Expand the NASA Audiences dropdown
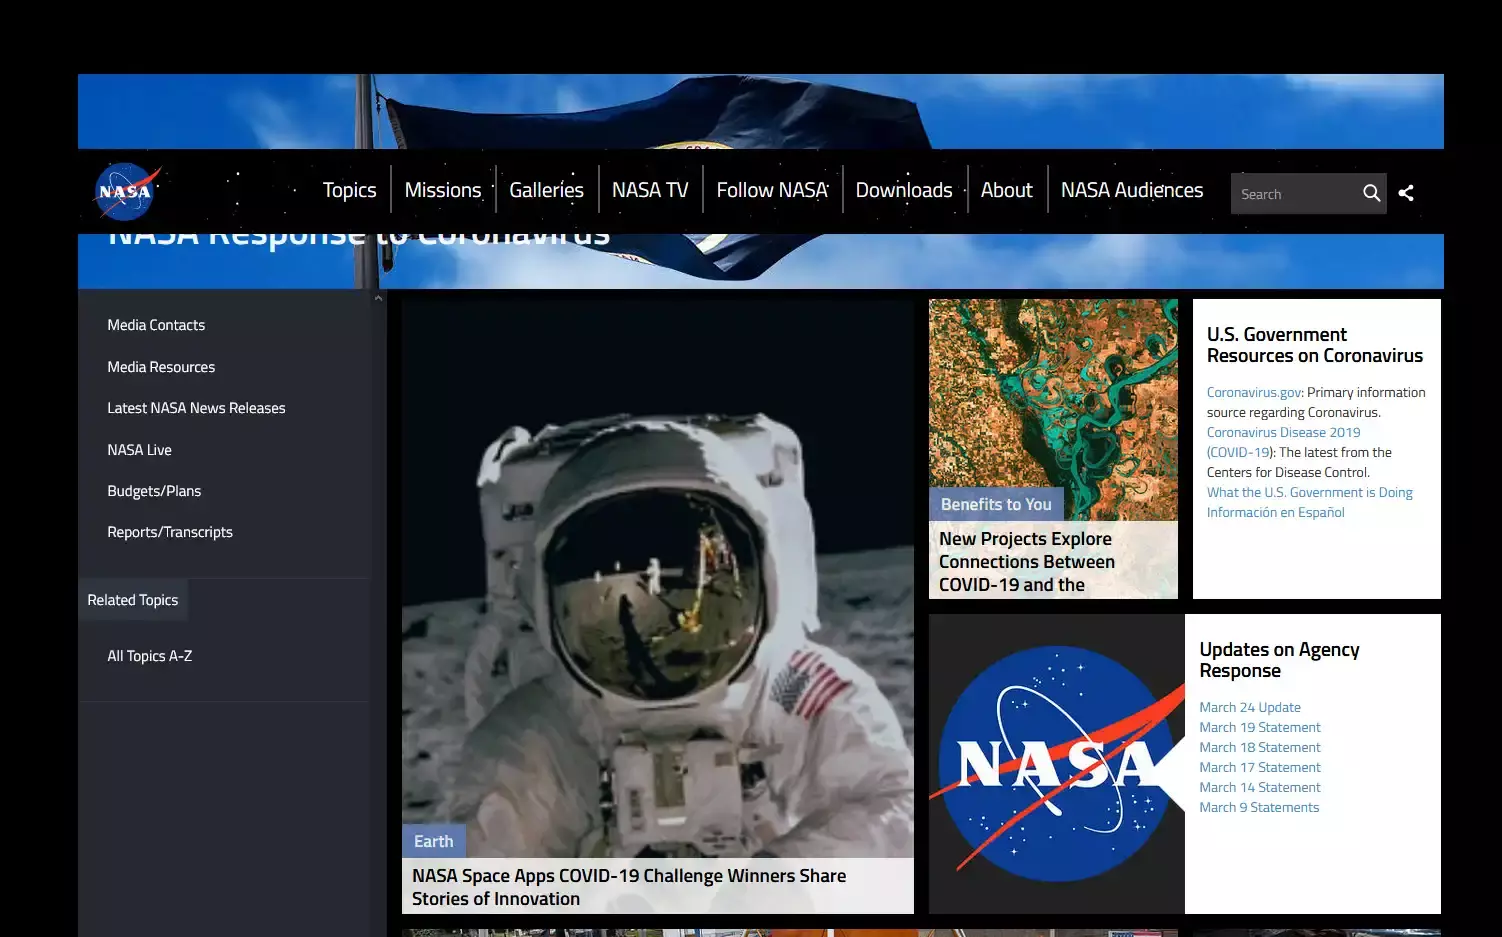Screen dimensions: 1502x937 pyautogui.click(x=1131, y=189)
